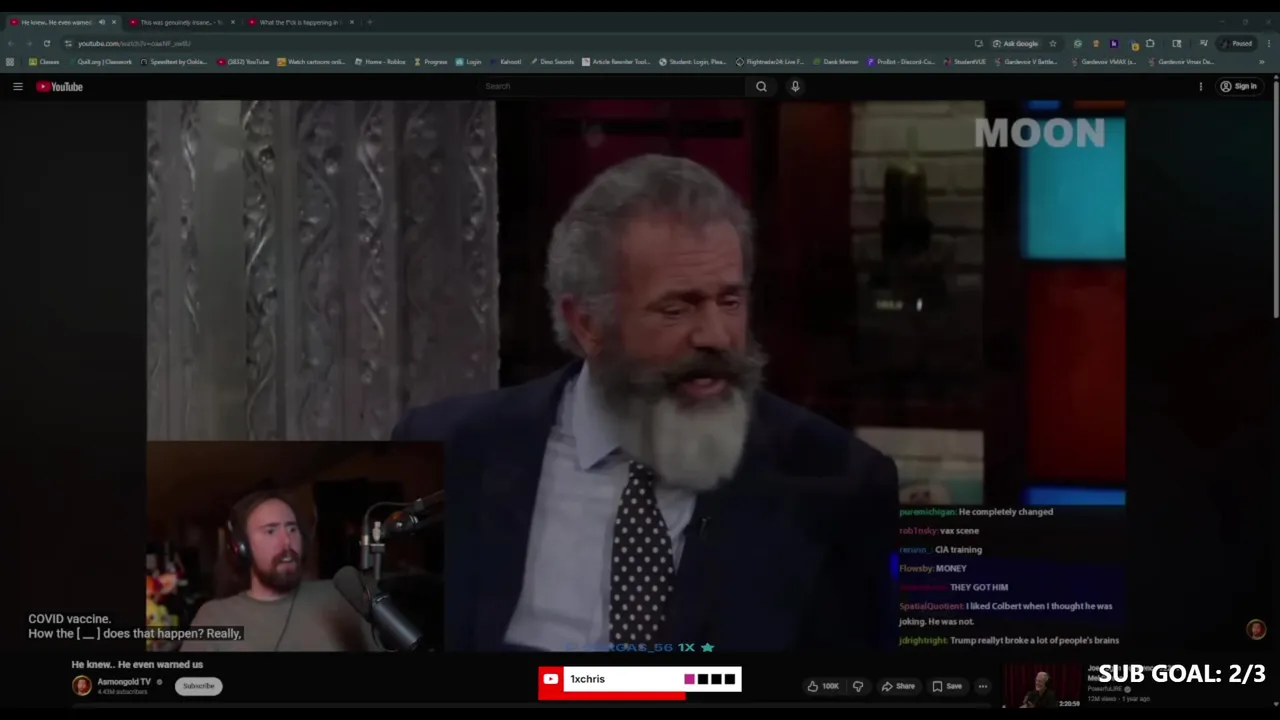This screenshot has width=1280, height=720.
Task: Open the browser apps grid icon
Action: point(10,62)
